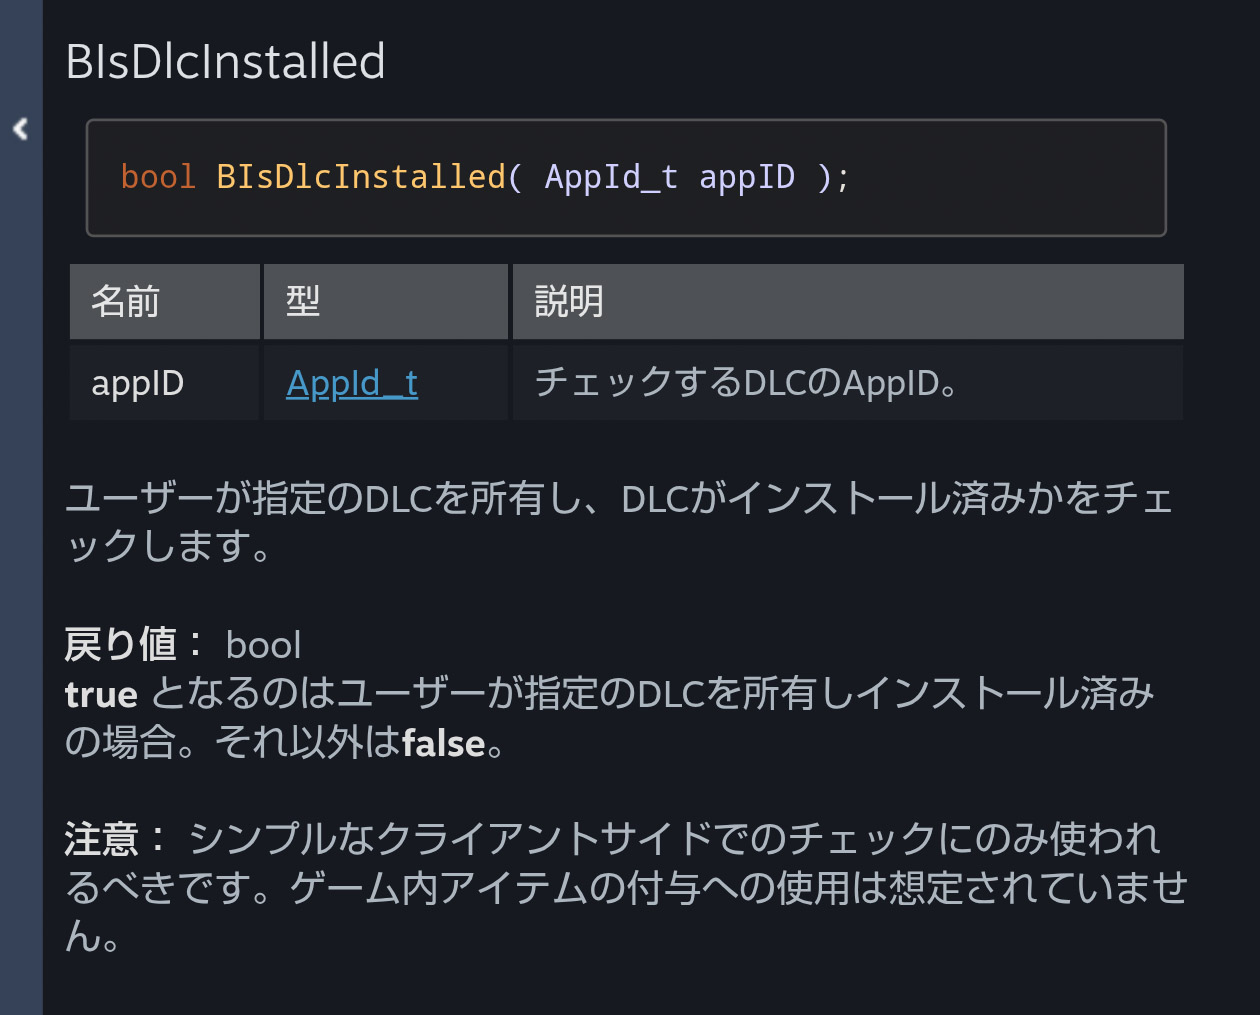
Task: Collapse the sidebar using the left chevron
Action: click(x=20, y=129)
